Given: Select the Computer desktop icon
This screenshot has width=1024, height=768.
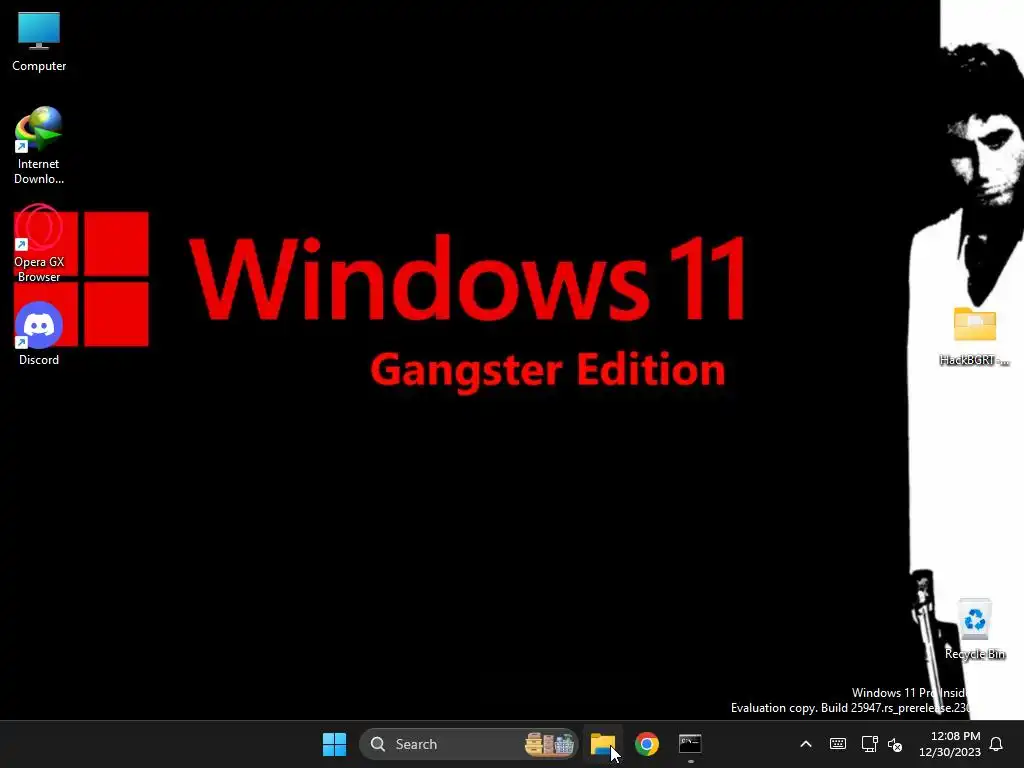Looking at the screenshot, I should pos(39,42).
